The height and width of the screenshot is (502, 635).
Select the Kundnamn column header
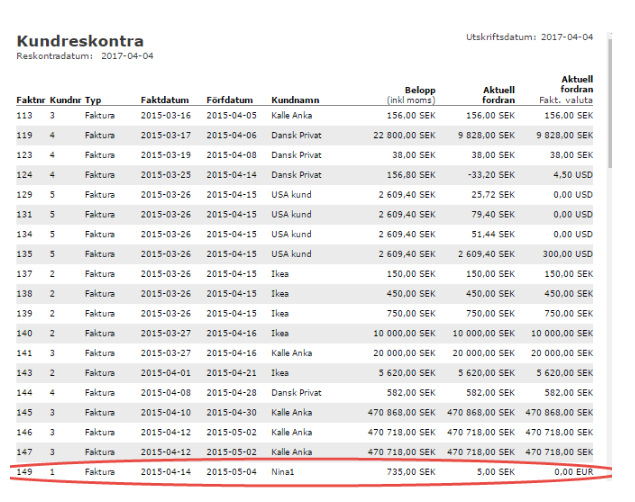[296, 100]
